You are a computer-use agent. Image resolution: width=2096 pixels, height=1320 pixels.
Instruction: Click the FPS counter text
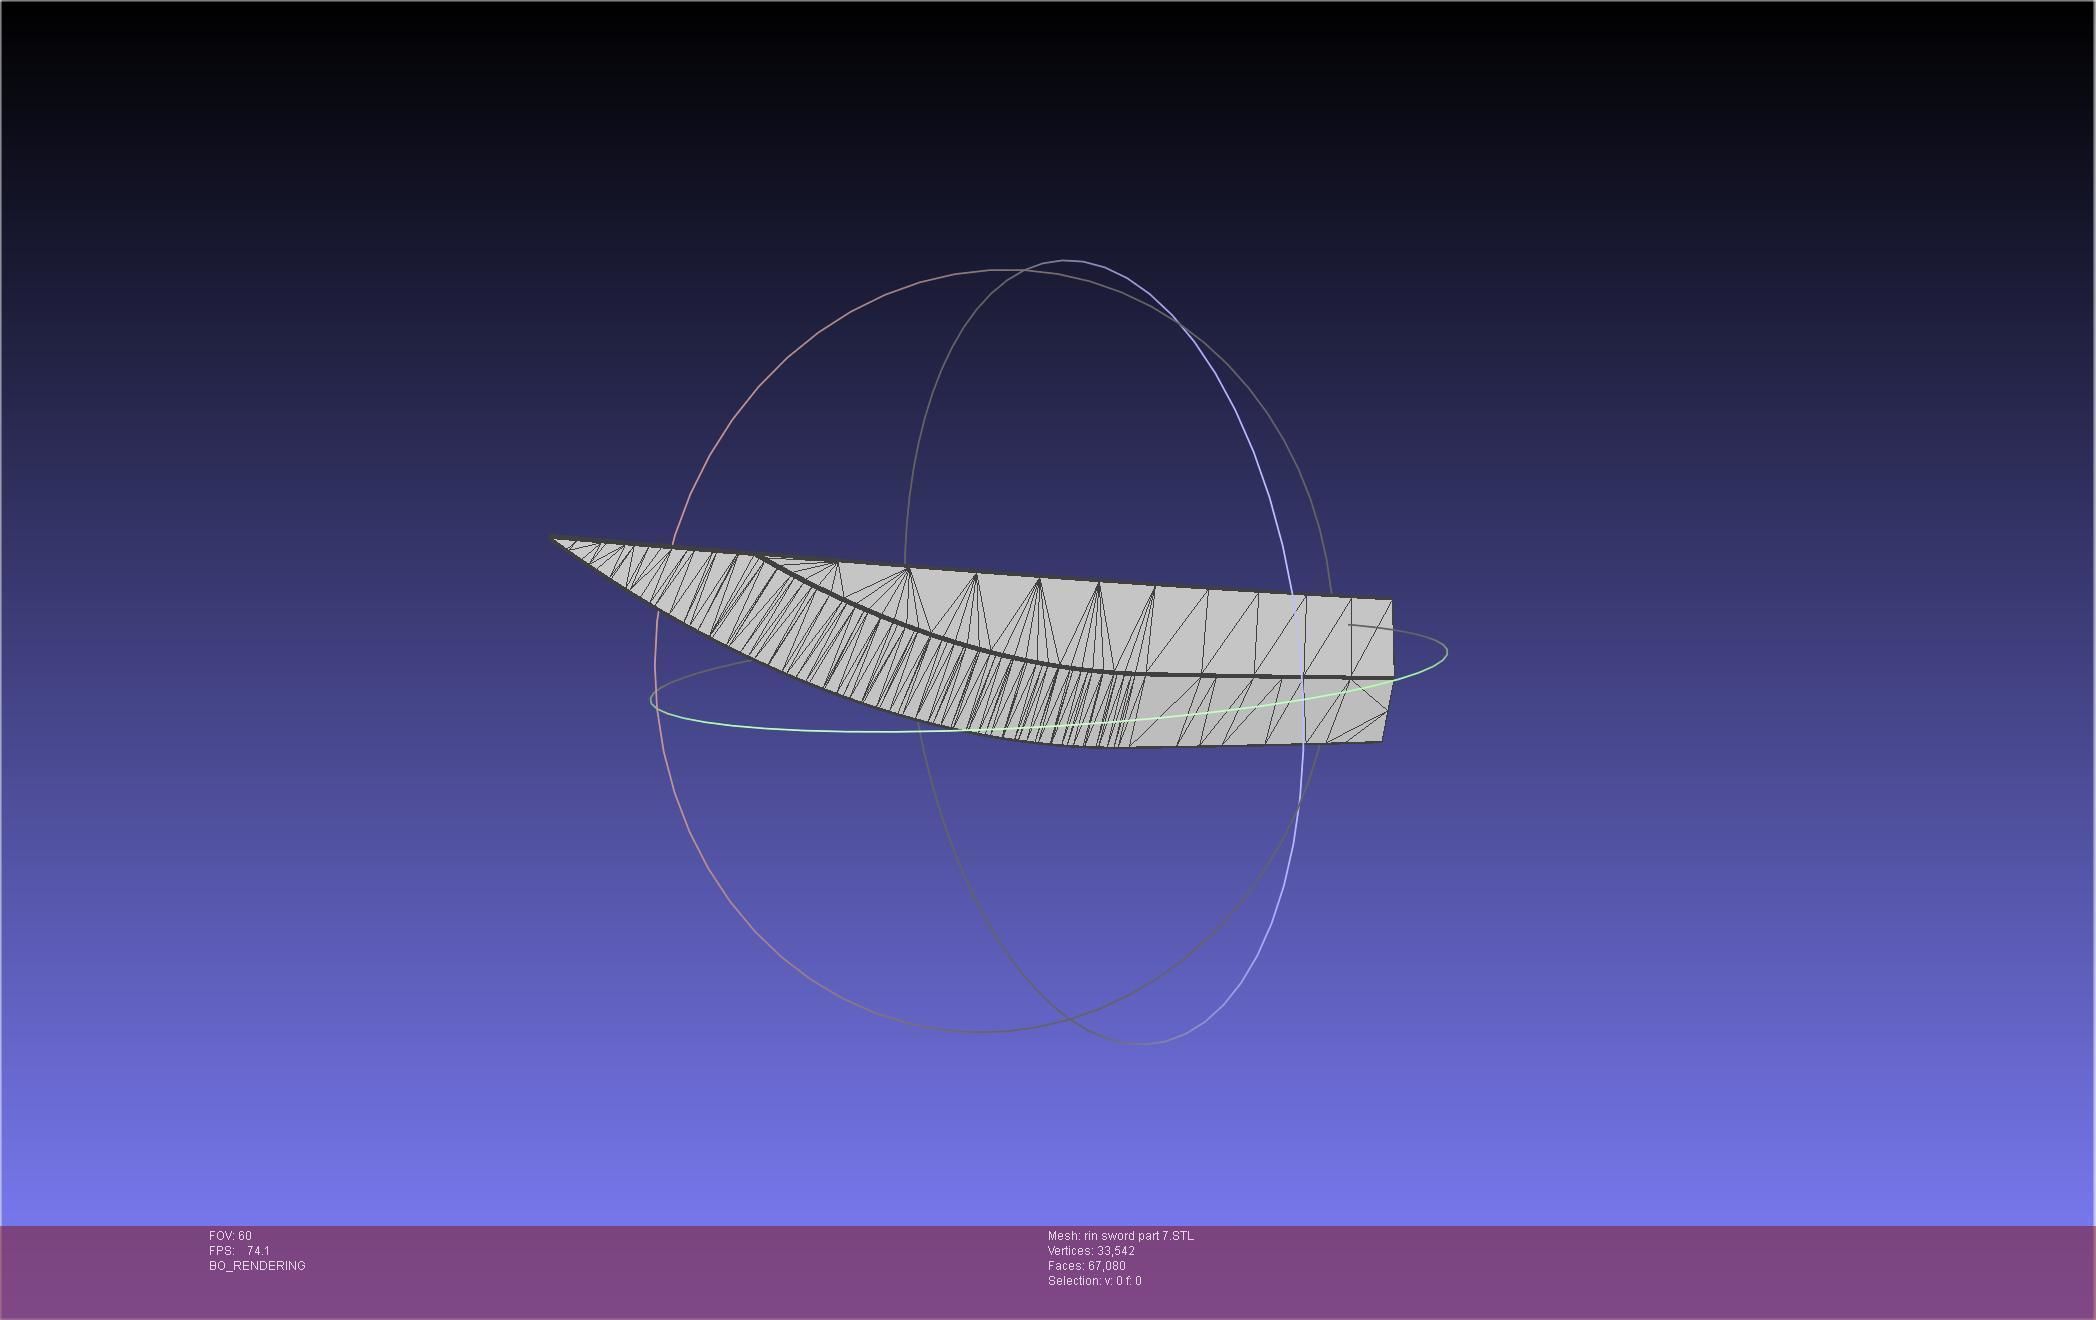point(239,1251)
